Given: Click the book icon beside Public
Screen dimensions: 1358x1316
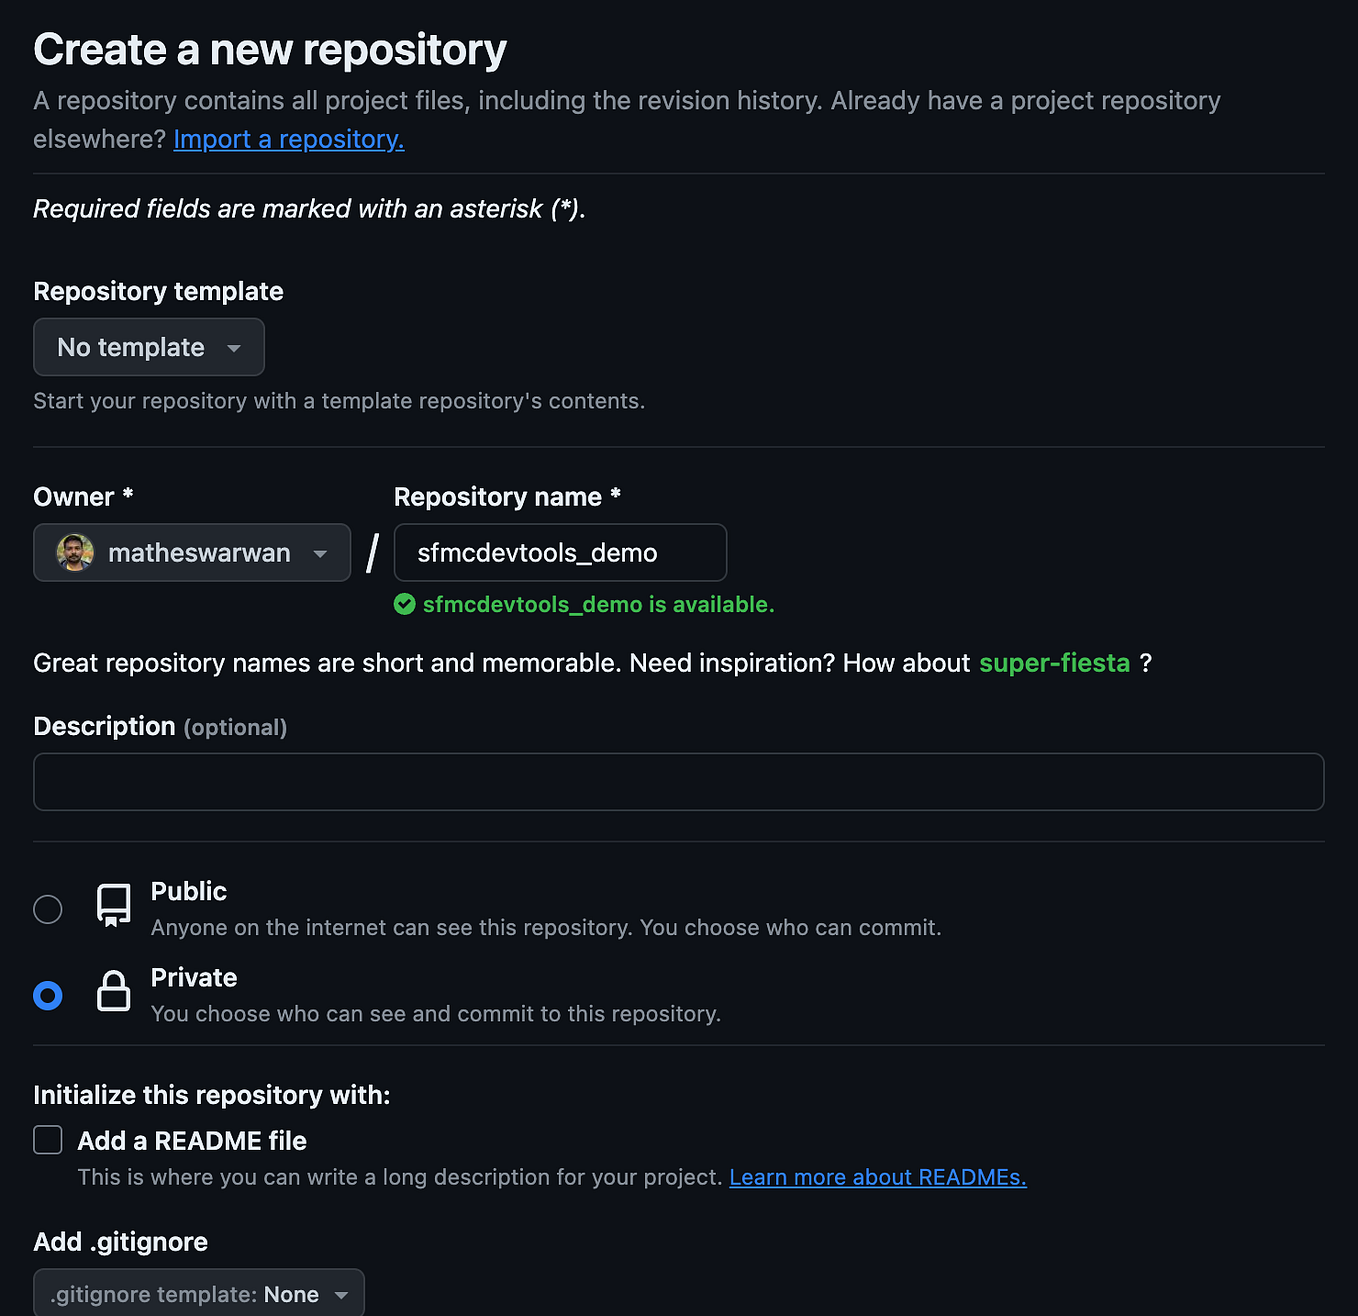Looking at the screenshot, I should [113, 903].
